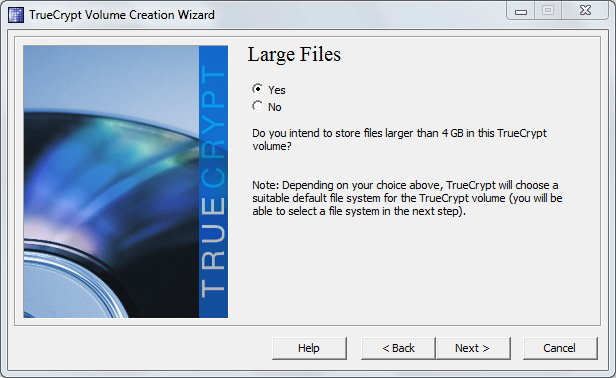Close the TrueCrypt wizard window

point(585,10)
